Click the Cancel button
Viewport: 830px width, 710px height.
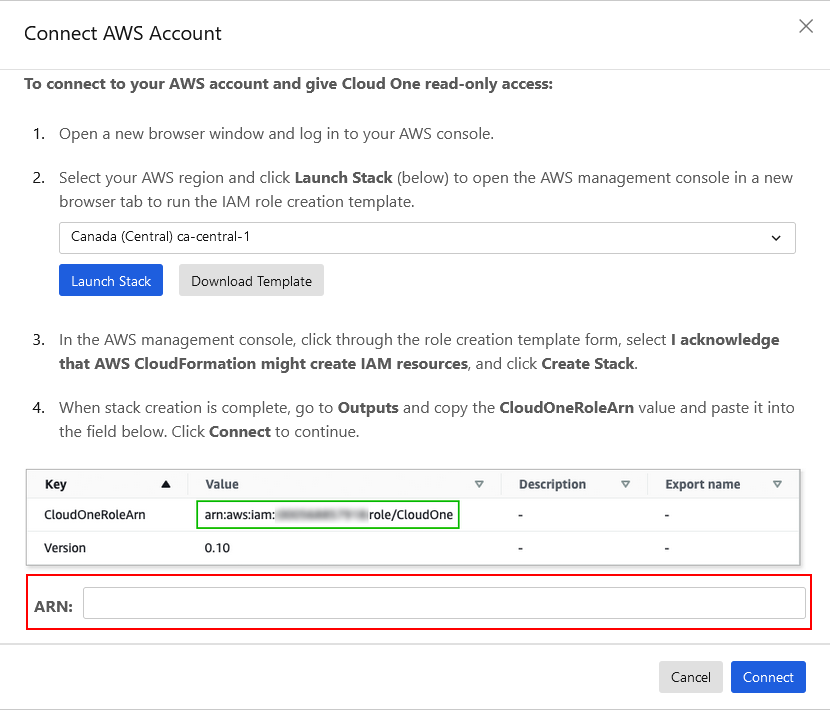point(691,677)
